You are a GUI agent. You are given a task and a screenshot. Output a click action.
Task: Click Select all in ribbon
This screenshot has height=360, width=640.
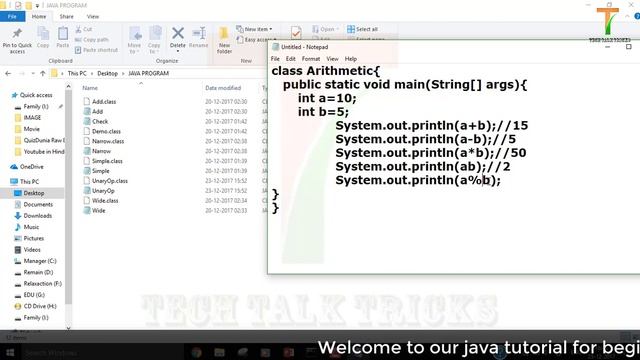coord(362,29)
